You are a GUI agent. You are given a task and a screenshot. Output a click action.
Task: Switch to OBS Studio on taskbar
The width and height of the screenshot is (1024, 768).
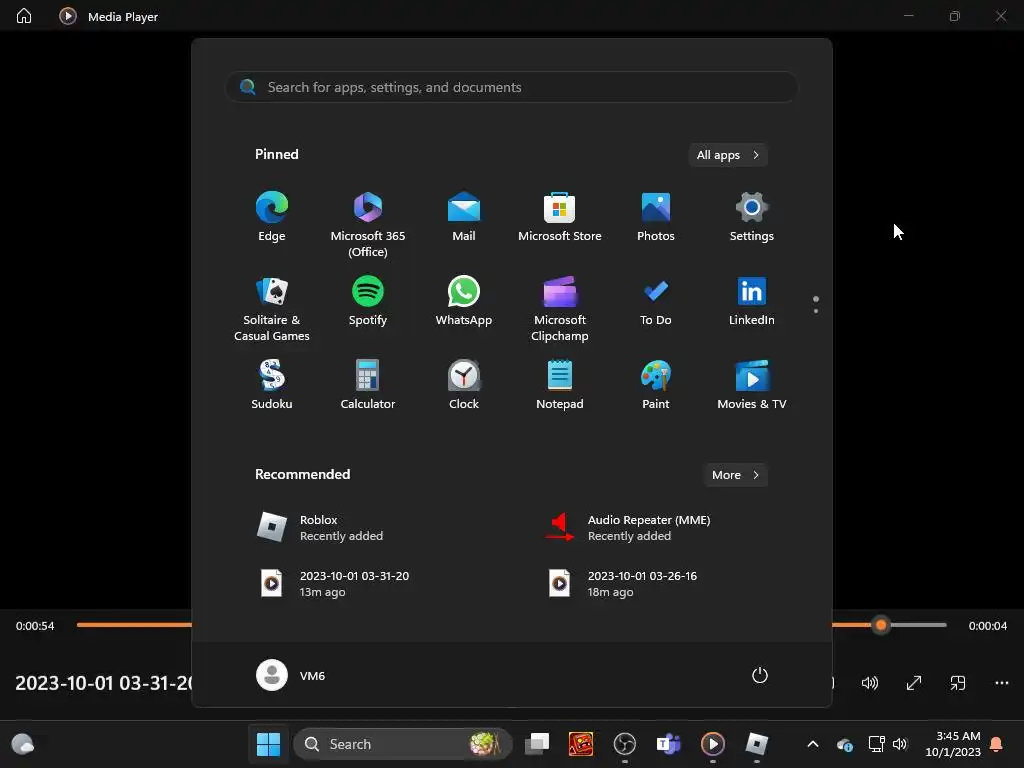pos(625,744)
